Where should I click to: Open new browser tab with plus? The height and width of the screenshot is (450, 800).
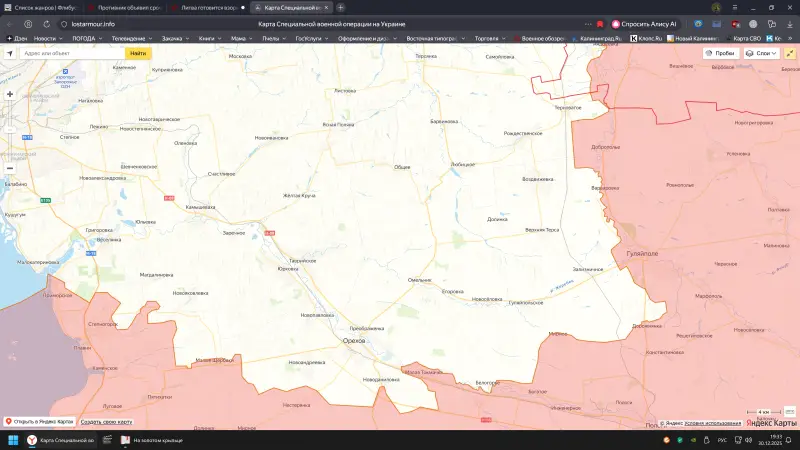coord(341,7)
